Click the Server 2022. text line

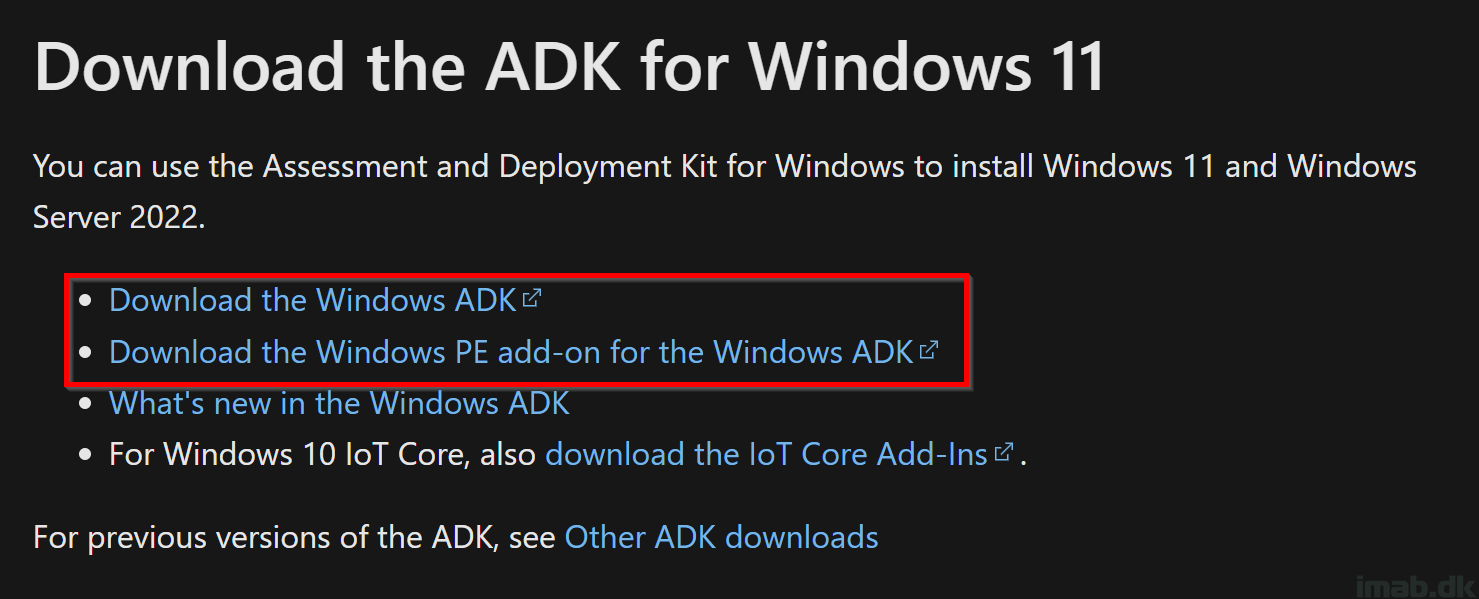point(119,217)
